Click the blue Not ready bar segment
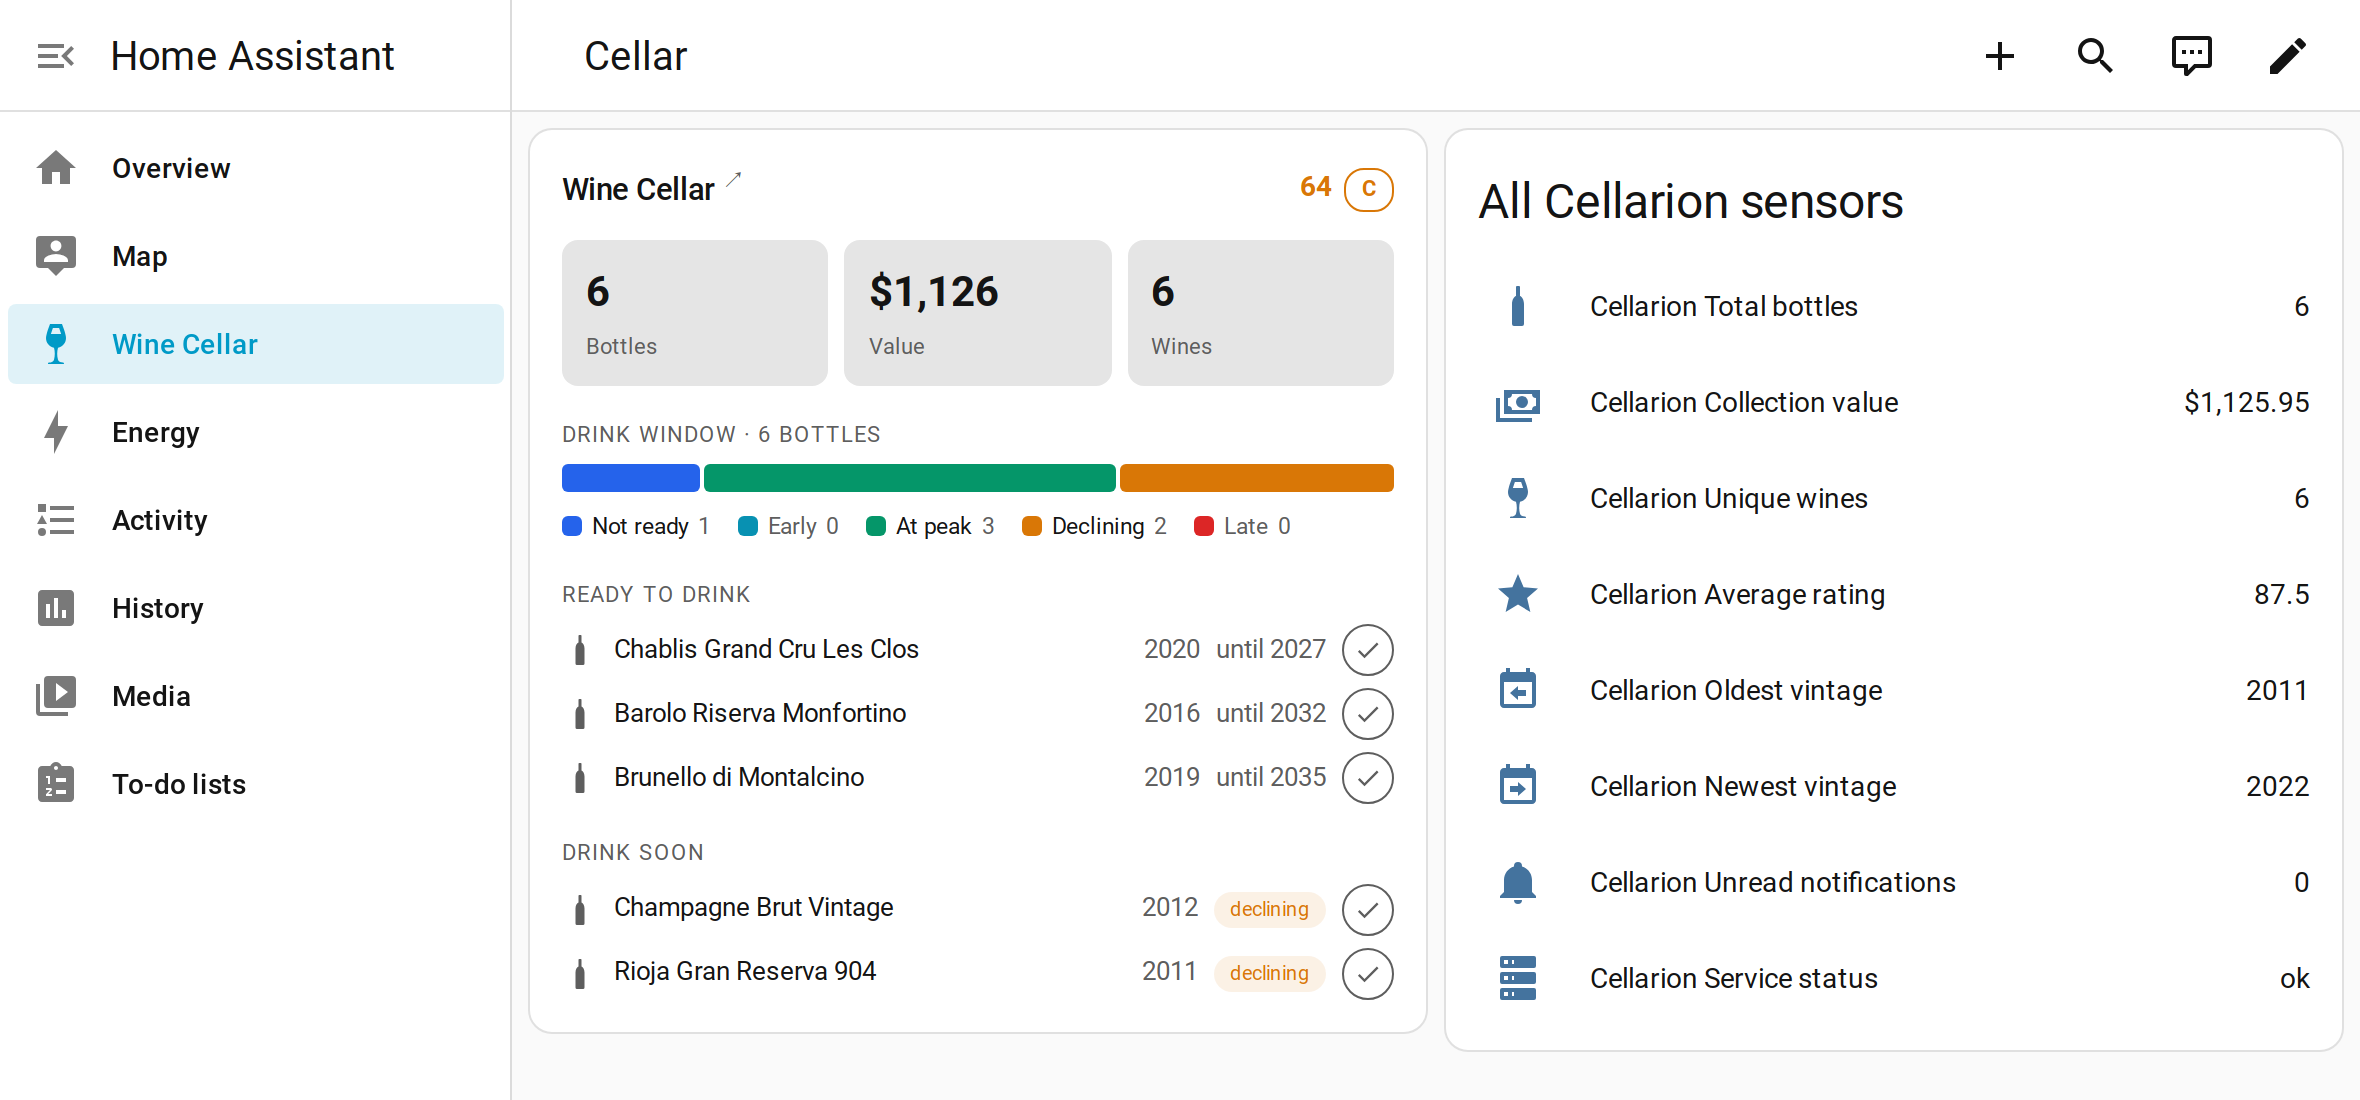The width and height of the screenshot is (2360, 1100). [631, 478]
